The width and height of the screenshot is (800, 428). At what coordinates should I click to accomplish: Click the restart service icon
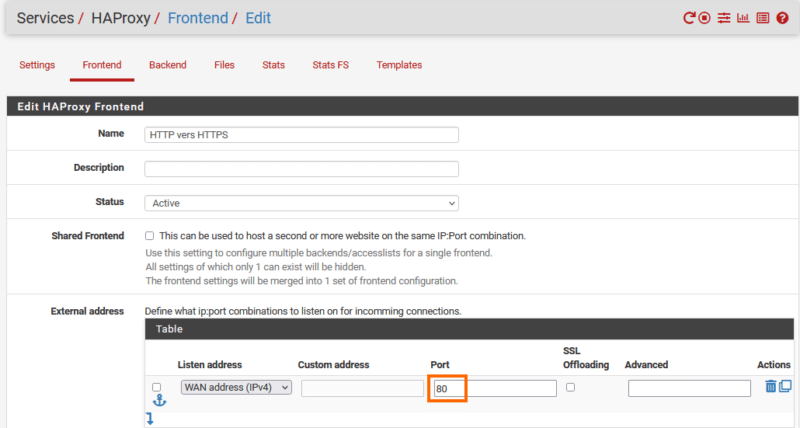(x=689, y=18)
